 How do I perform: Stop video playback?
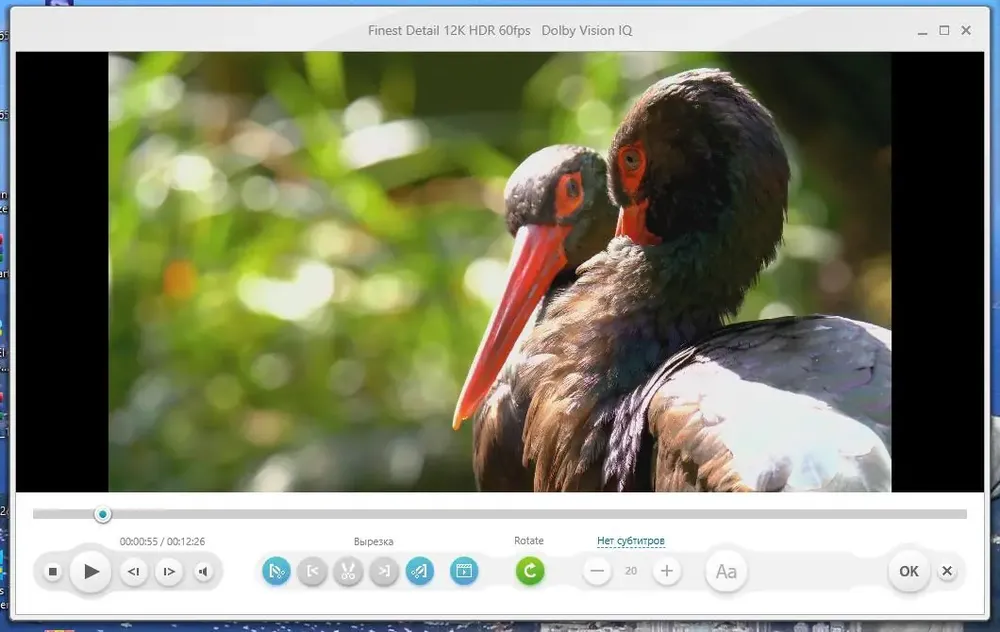(x=53, y=572)
